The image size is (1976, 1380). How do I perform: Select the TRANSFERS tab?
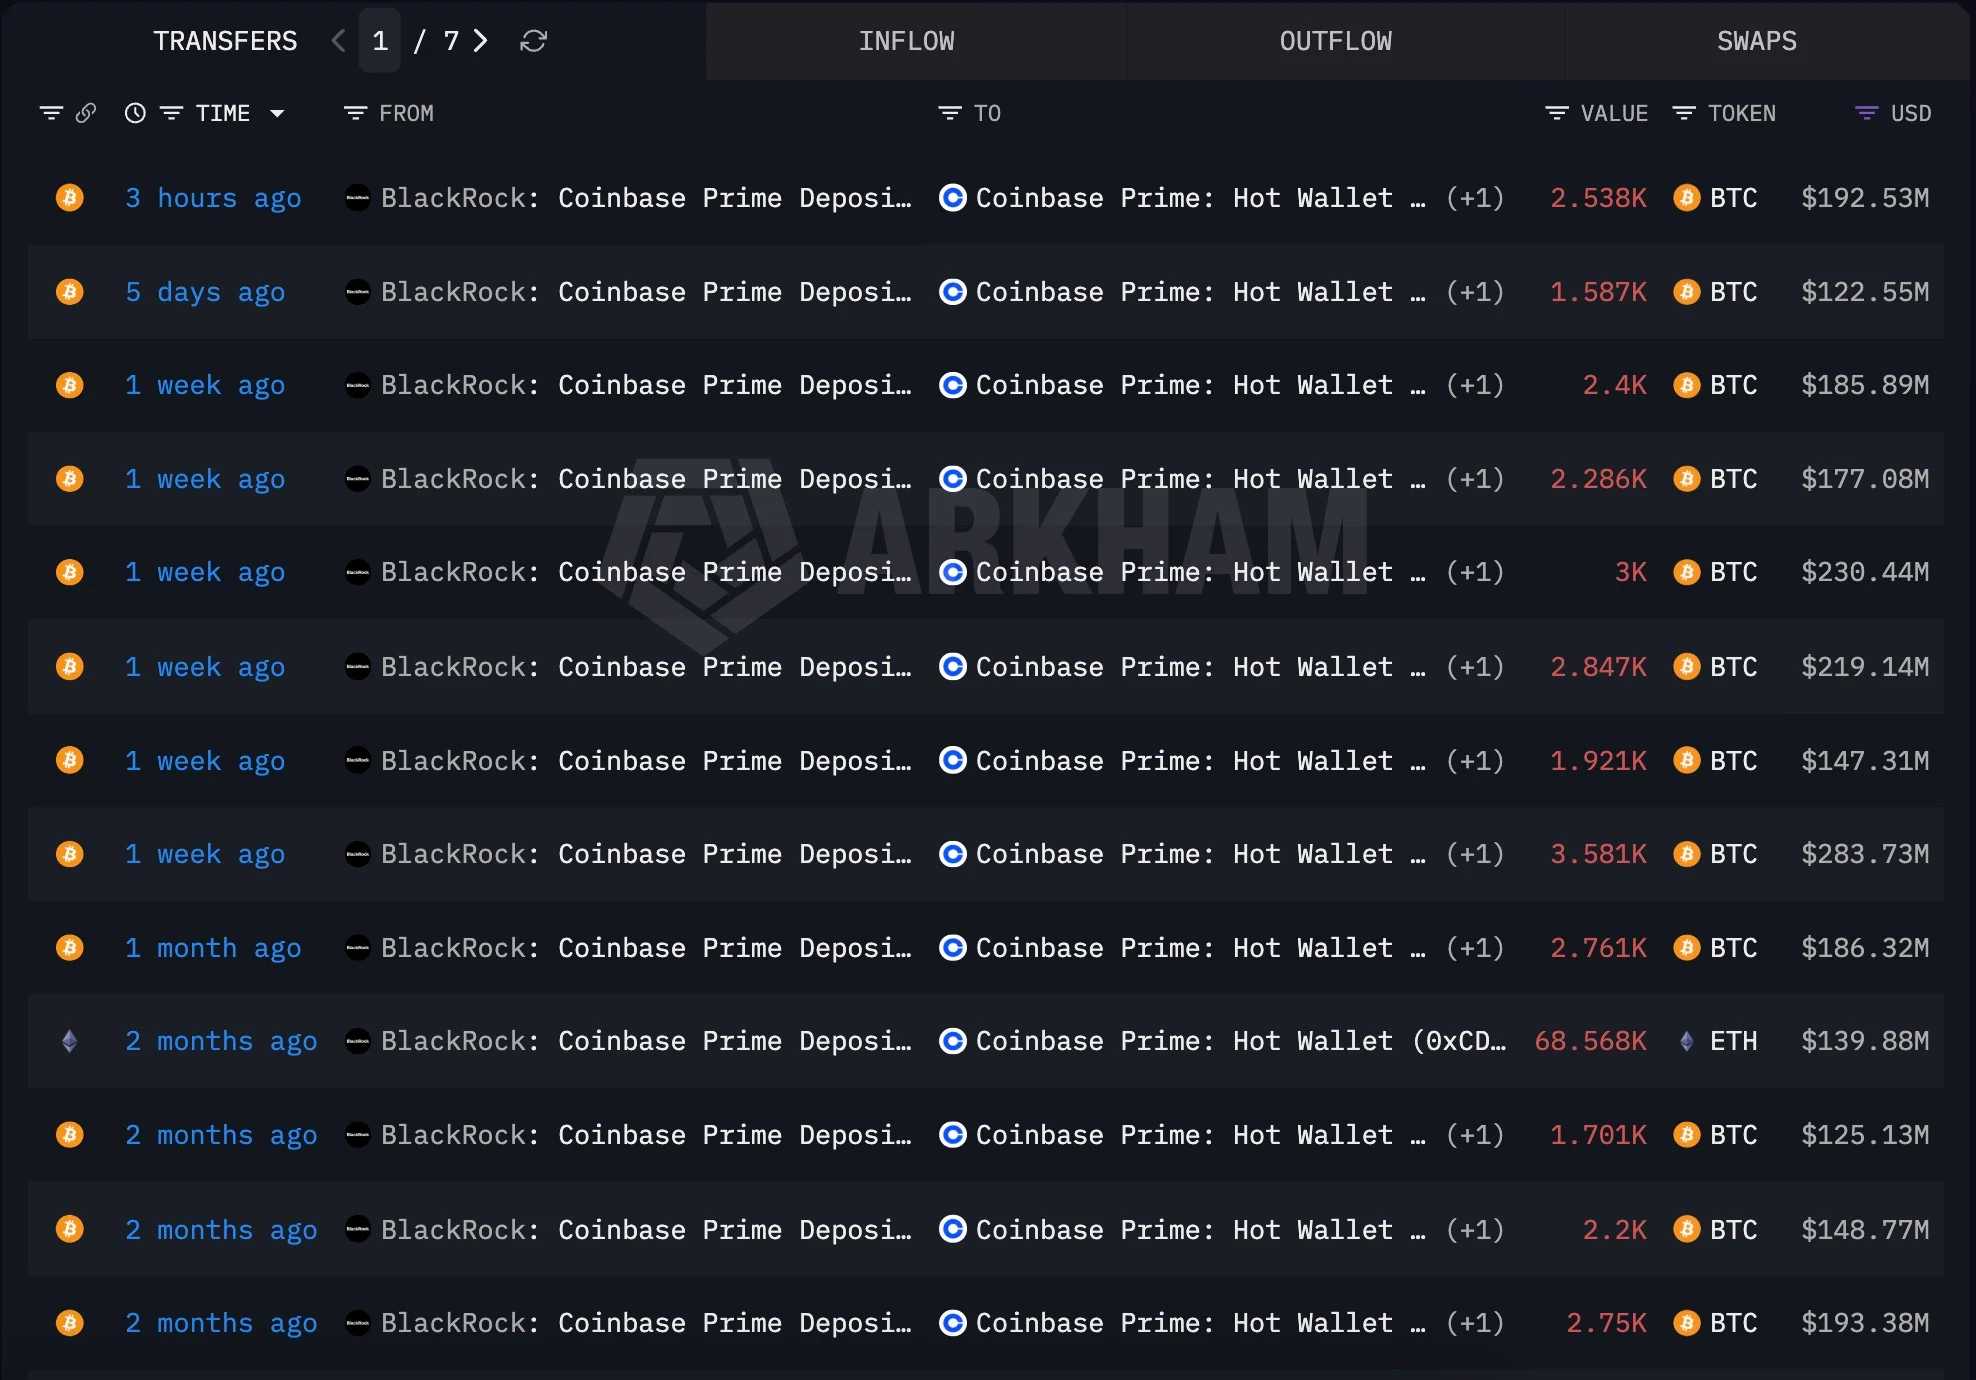225,41
